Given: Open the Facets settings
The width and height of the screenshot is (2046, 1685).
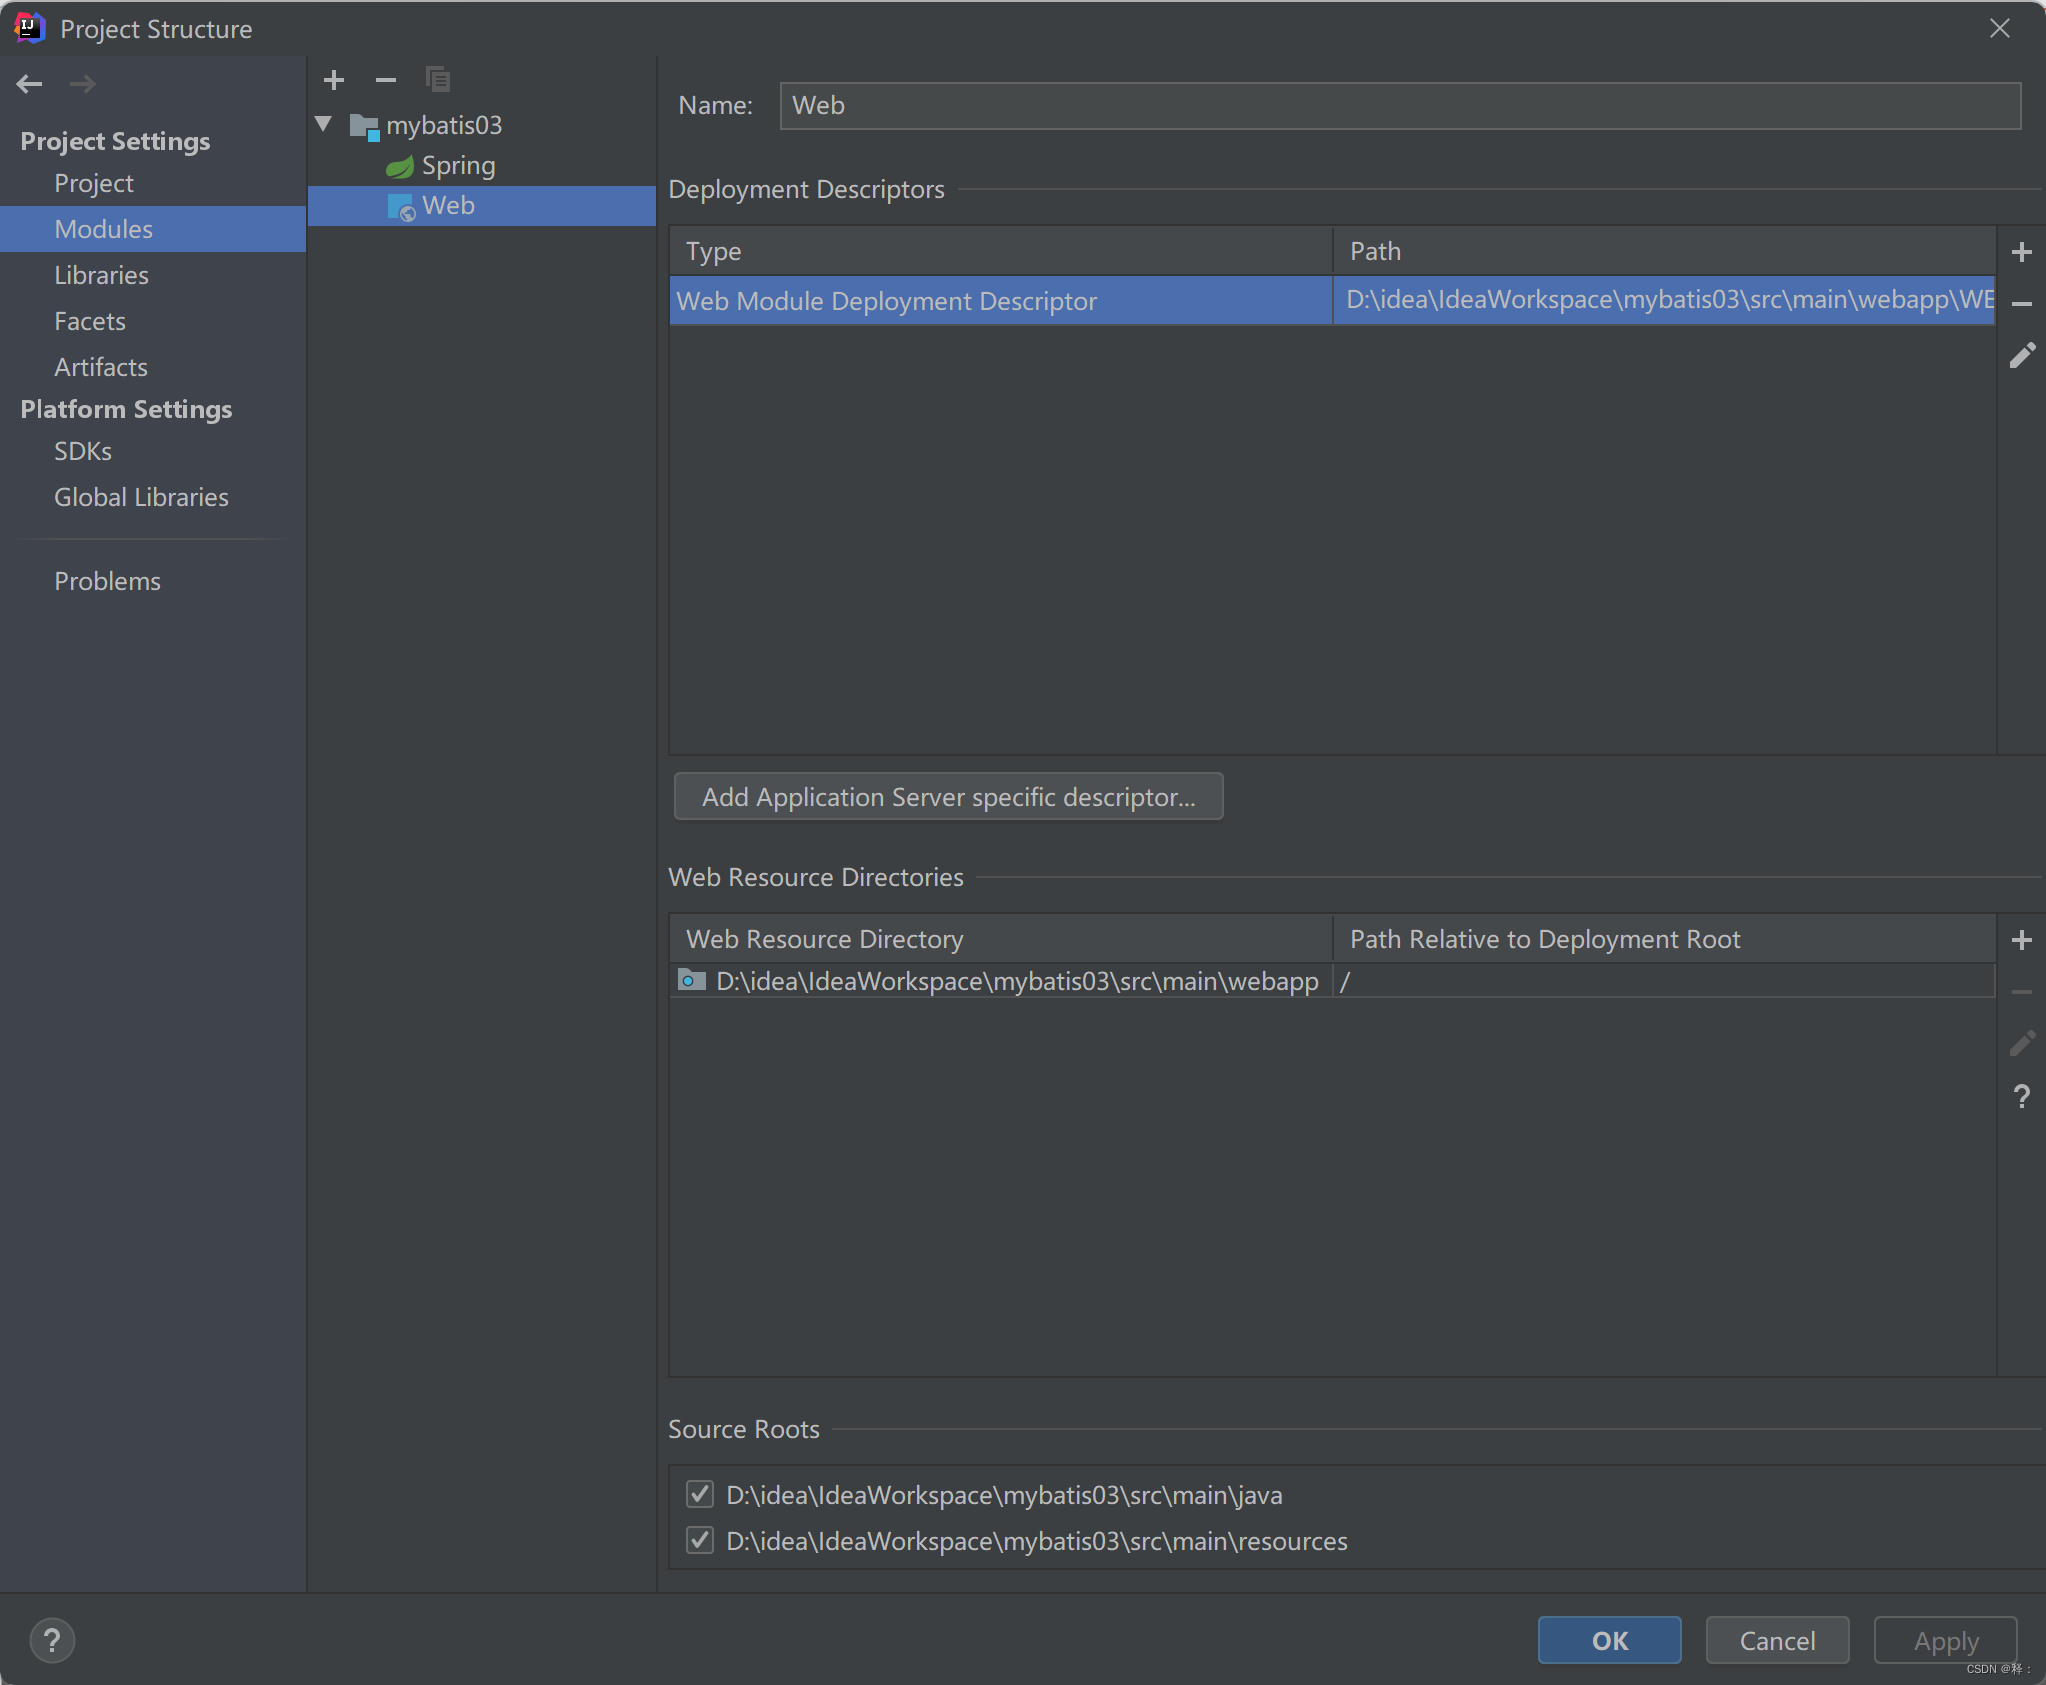Looking at the screenshot, I should [90, 321].
